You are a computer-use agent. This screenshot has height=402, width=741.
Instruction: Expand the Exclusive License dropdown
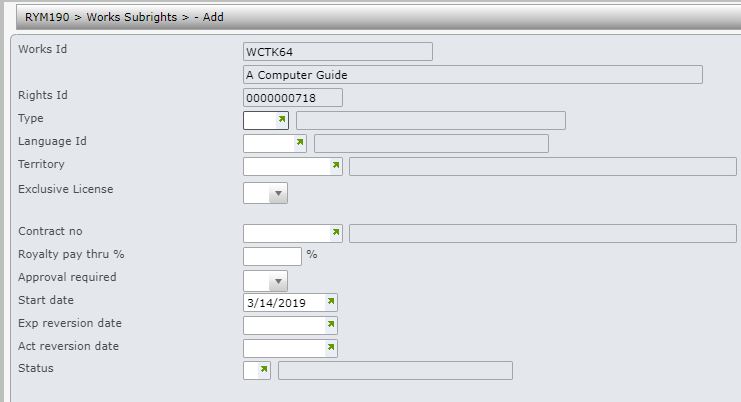coord(278,193)
